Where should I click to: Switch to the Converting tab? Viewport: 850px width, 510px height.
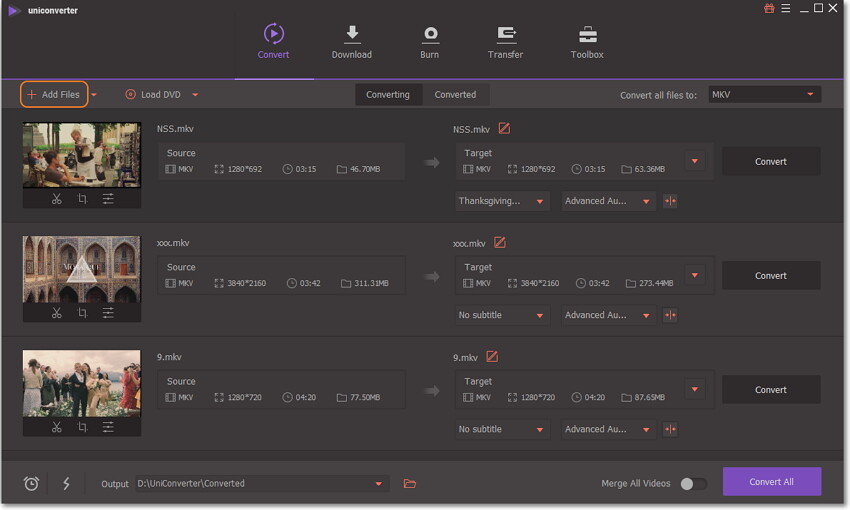(388, 94)
